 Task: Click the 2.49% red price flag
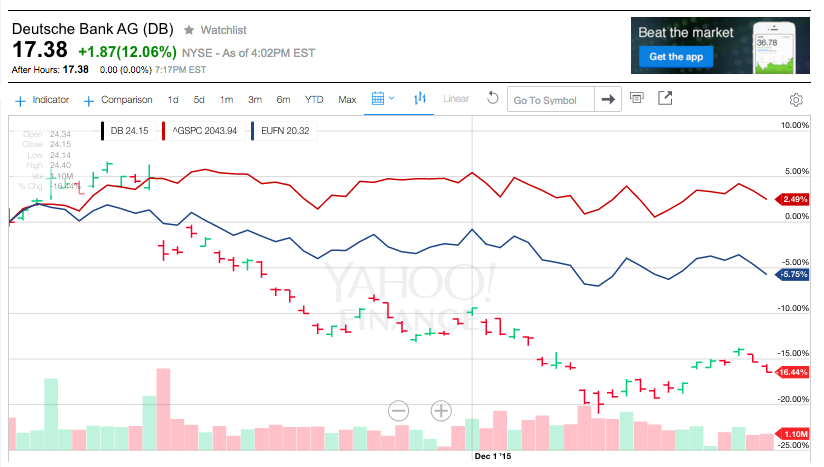792,199
